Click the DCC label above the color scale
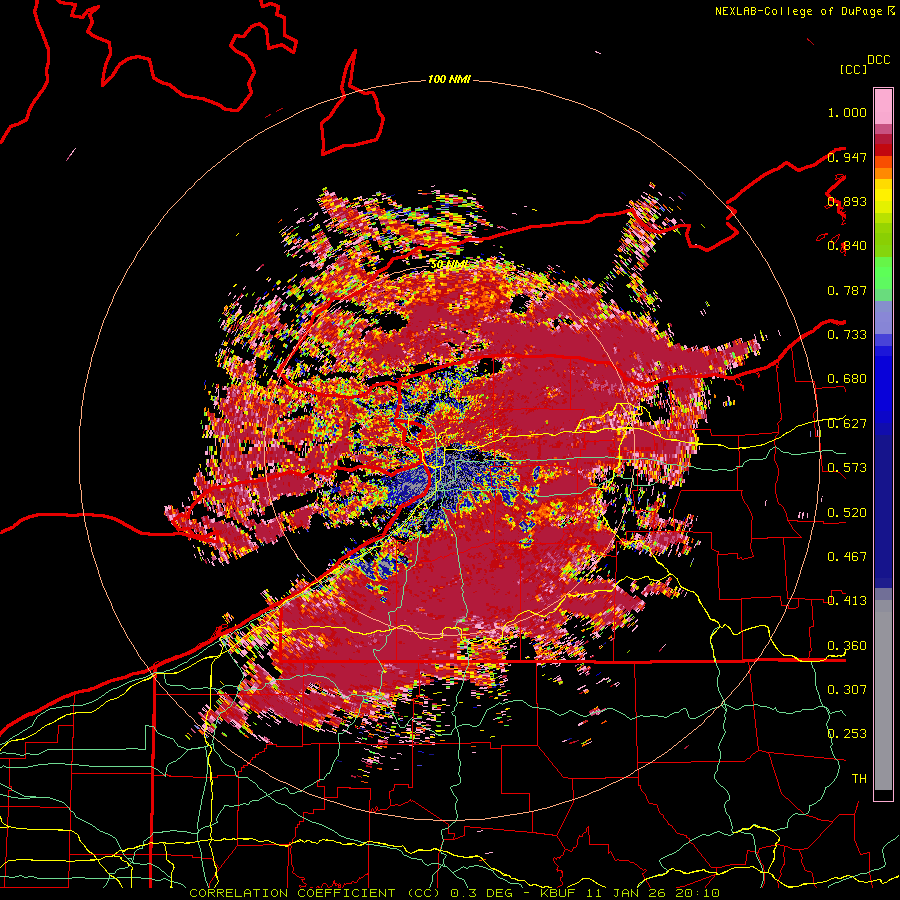Viewport: 900px width, 900px height. [878, 60]
